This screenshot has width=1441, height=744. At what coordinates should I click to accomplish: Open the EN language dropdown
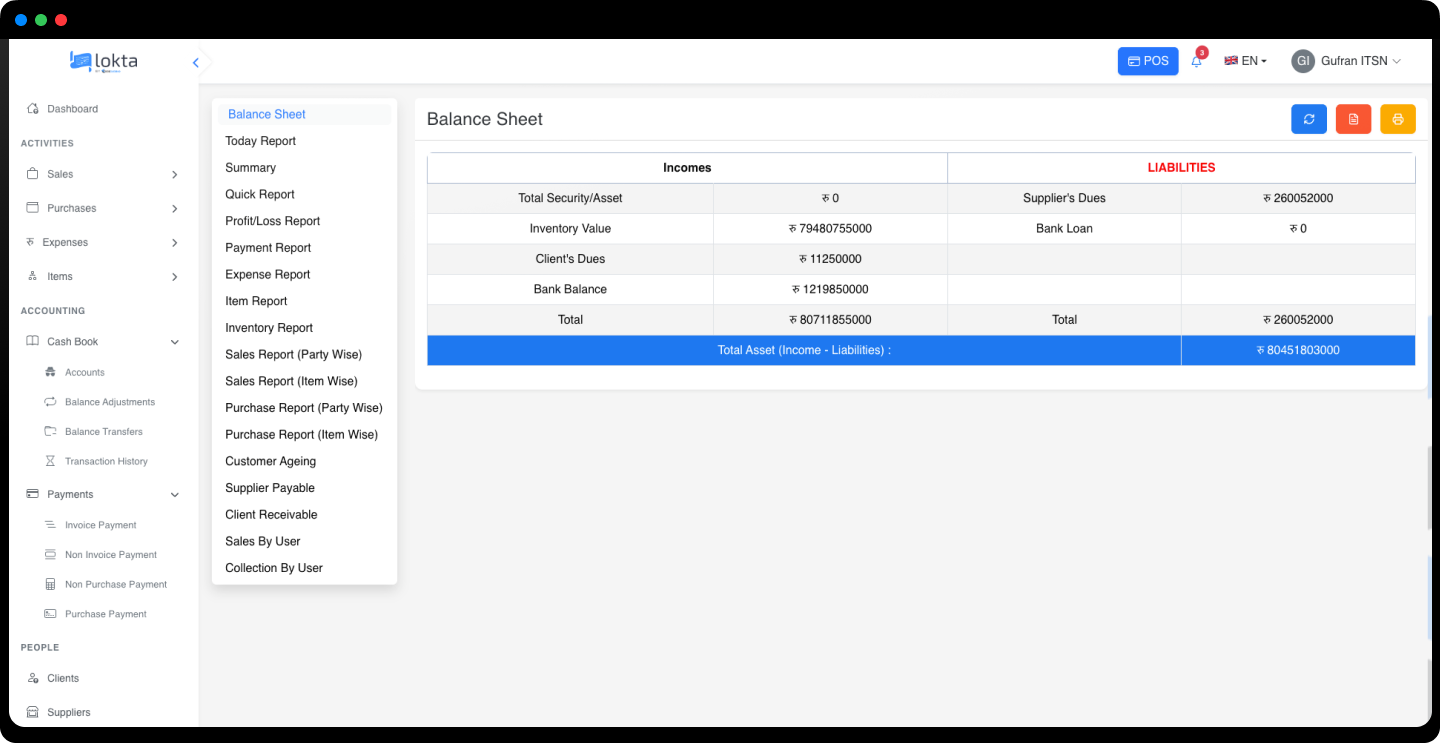[1246, 61]
